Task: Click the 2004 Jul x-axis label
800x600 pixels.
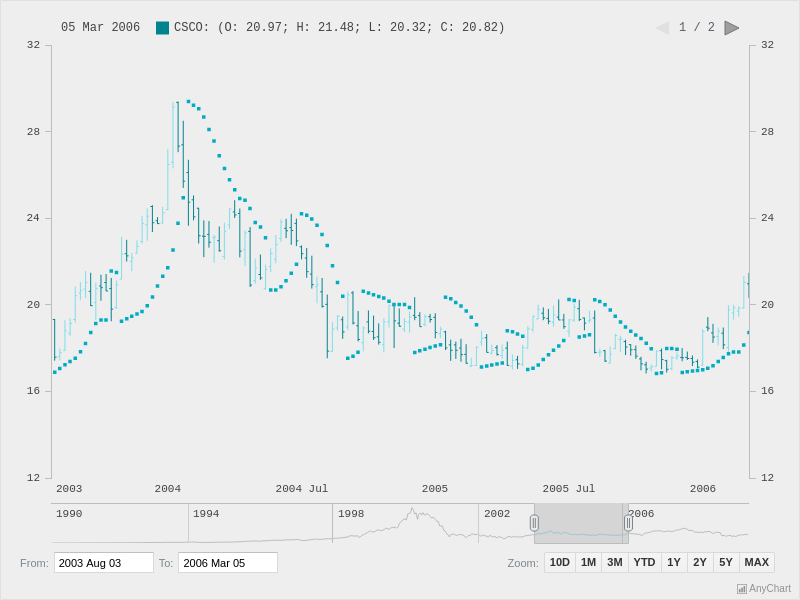Action: point(302,489)
